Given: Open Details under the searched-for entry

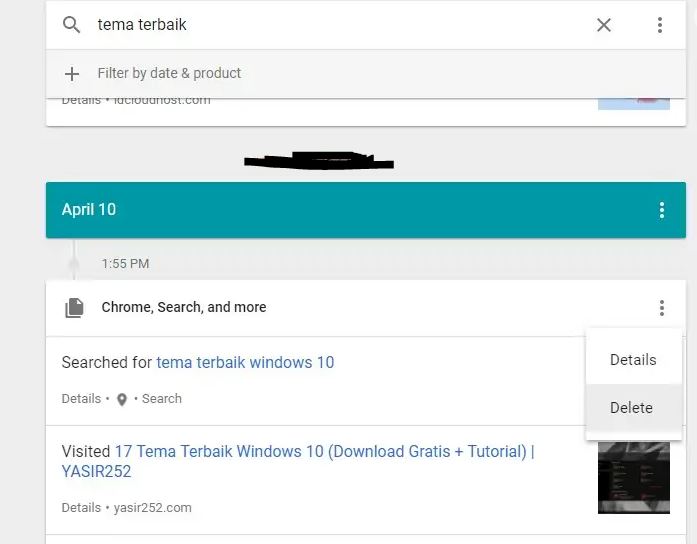Looking at the screenshot, I should (81, 398).
